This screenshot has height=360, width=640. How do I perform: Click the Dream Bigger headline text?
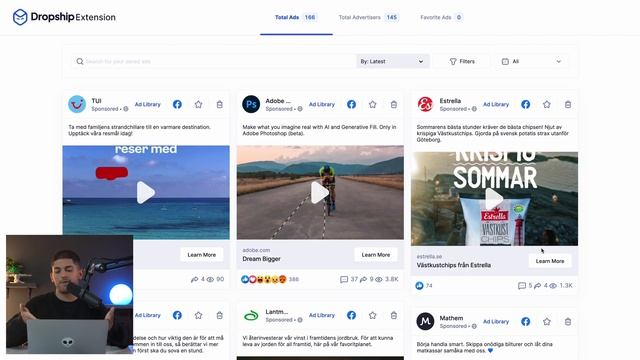tap(262, 259)
